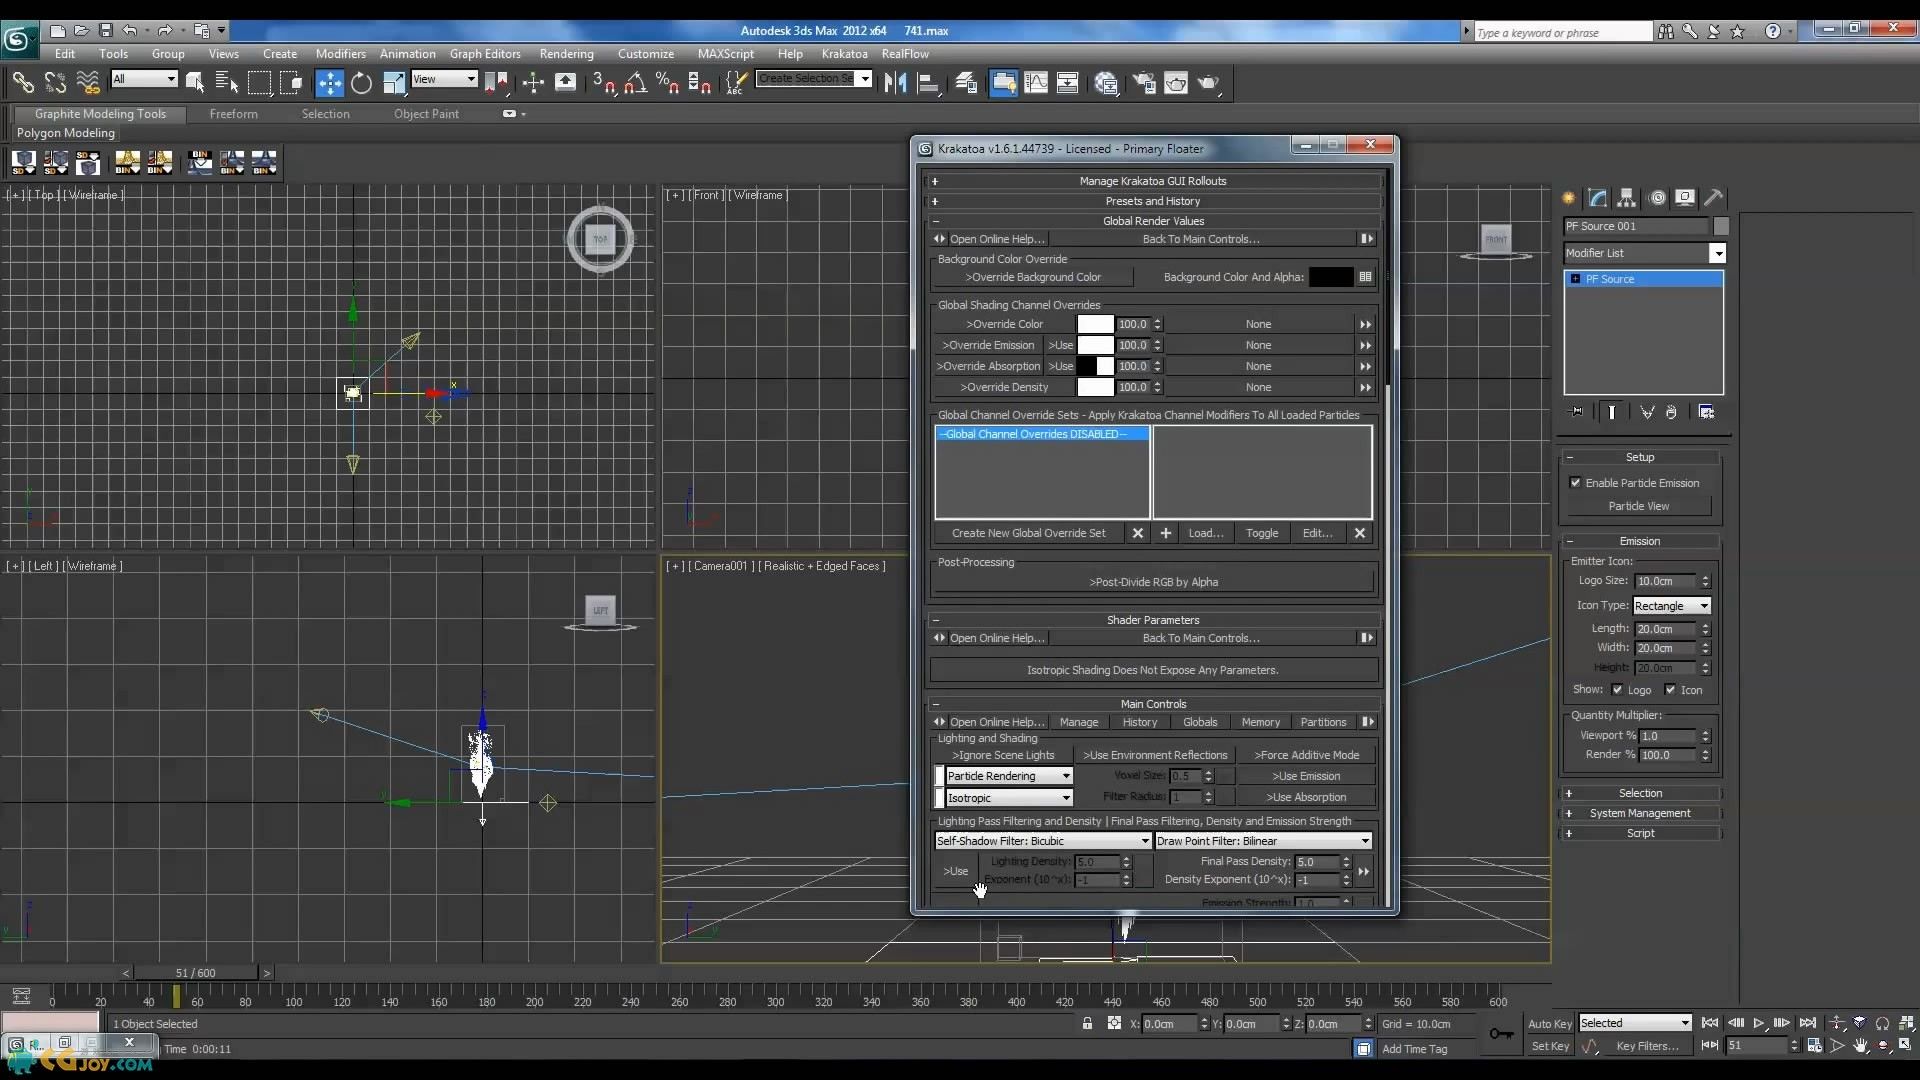Click the Auto Key button
The height and width of the screenshot is (1080, 1920).
point(1549,1023)
